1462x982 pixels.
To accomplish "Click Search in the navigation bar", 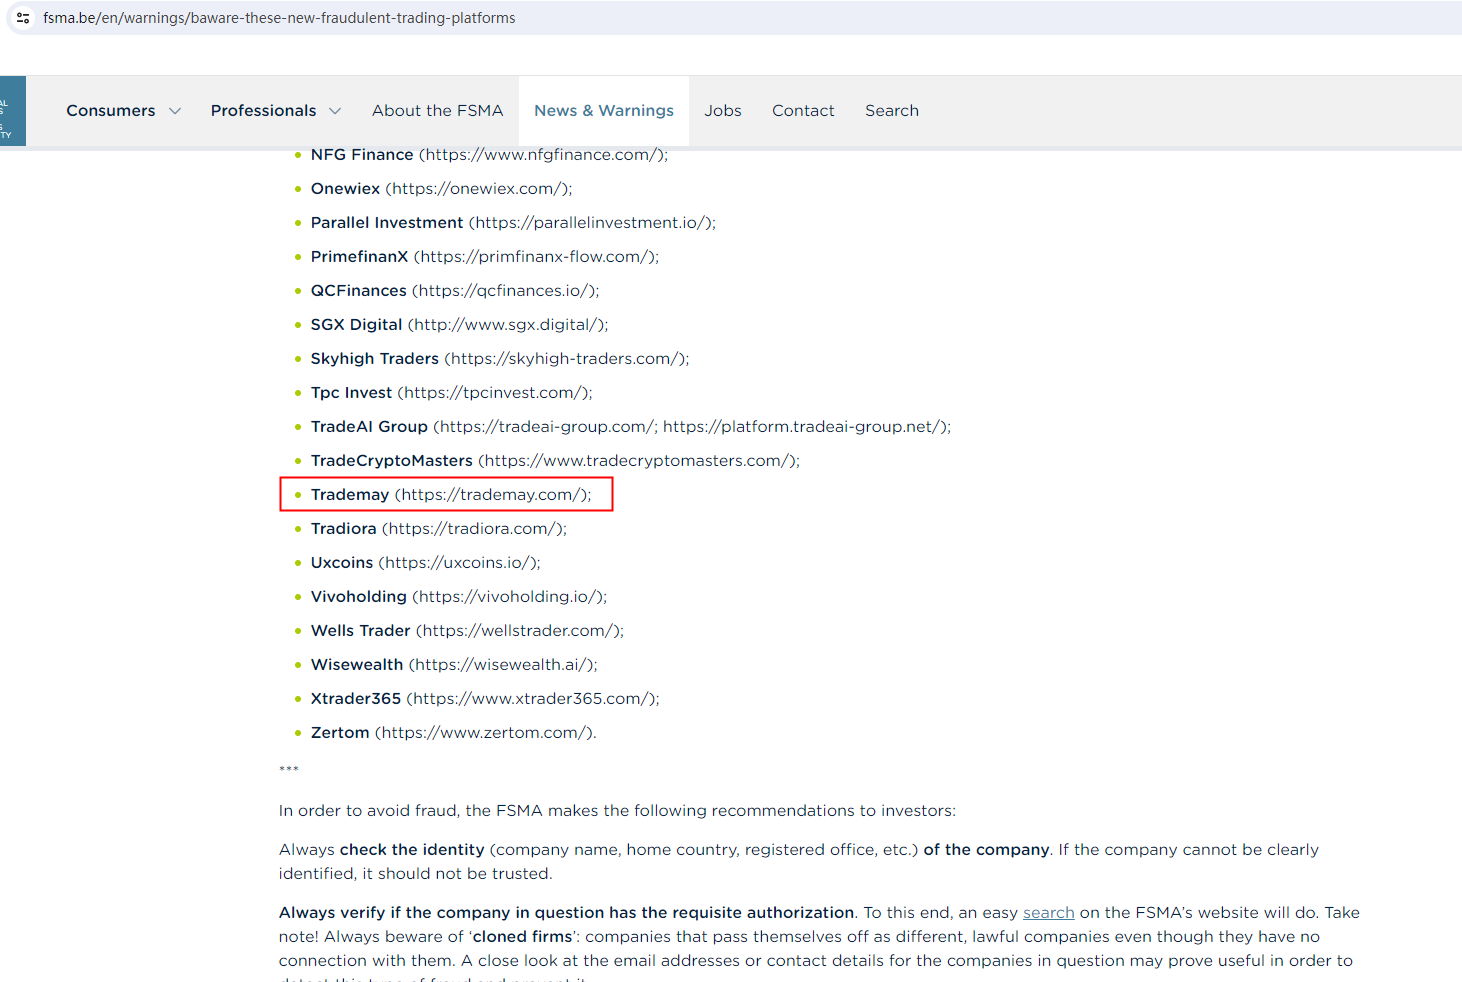I will [891, 111].
